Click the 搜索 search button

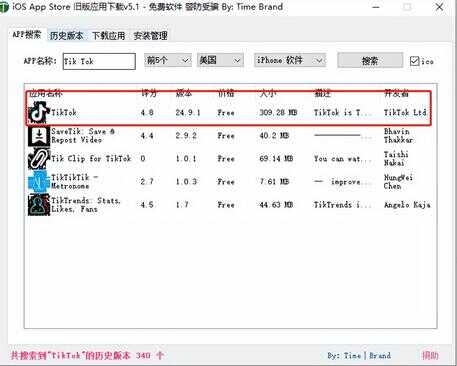[370, 60]
